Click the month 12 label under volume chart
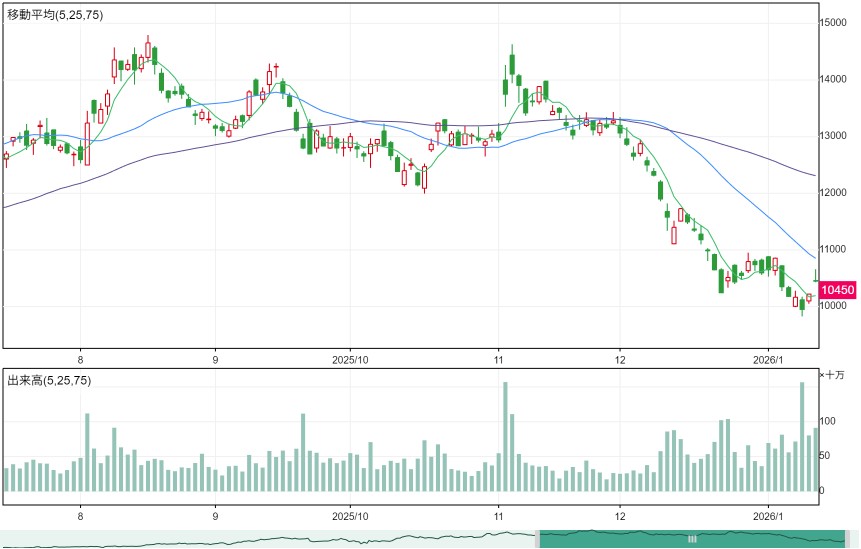The width and height of the screenshot is (861, 549). 620,517
